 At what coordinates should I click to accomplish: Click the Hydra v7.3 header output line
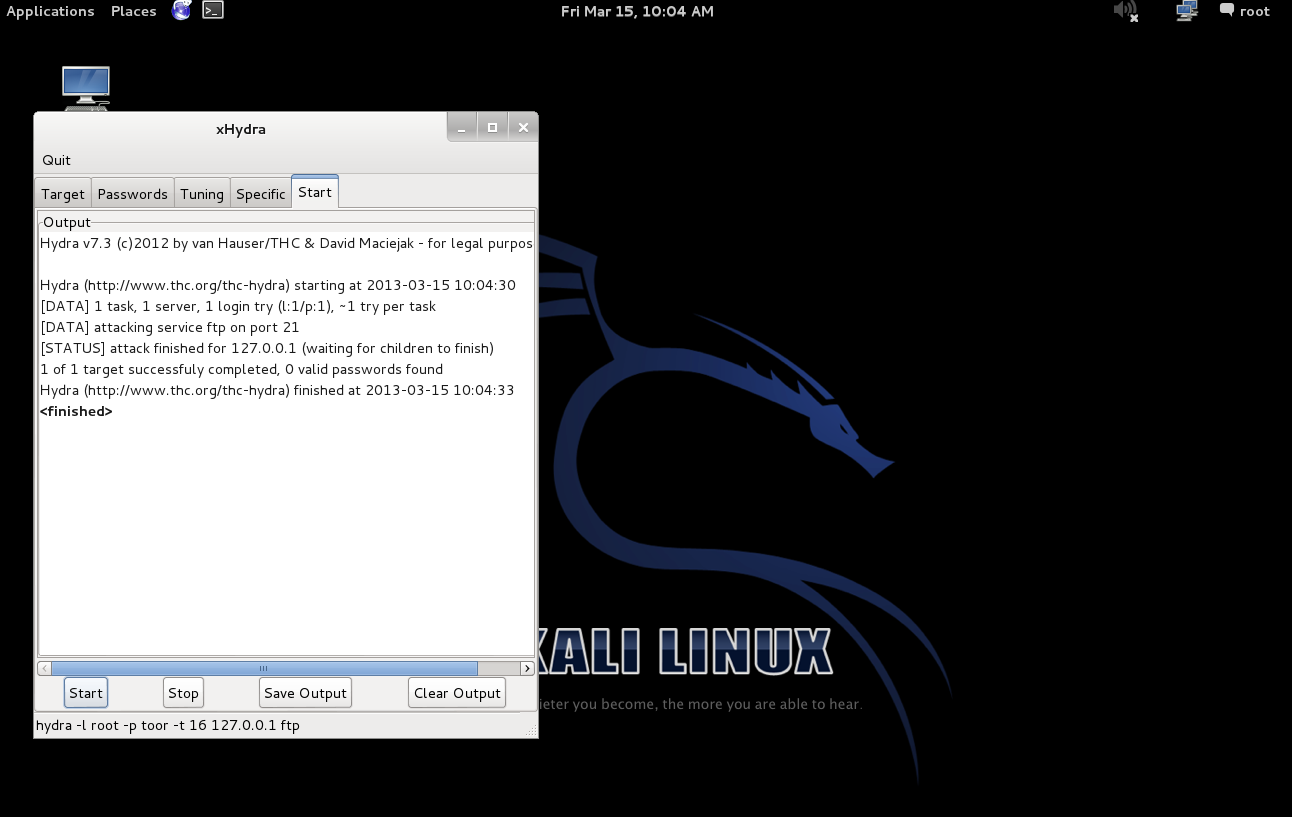pos(286,243)
